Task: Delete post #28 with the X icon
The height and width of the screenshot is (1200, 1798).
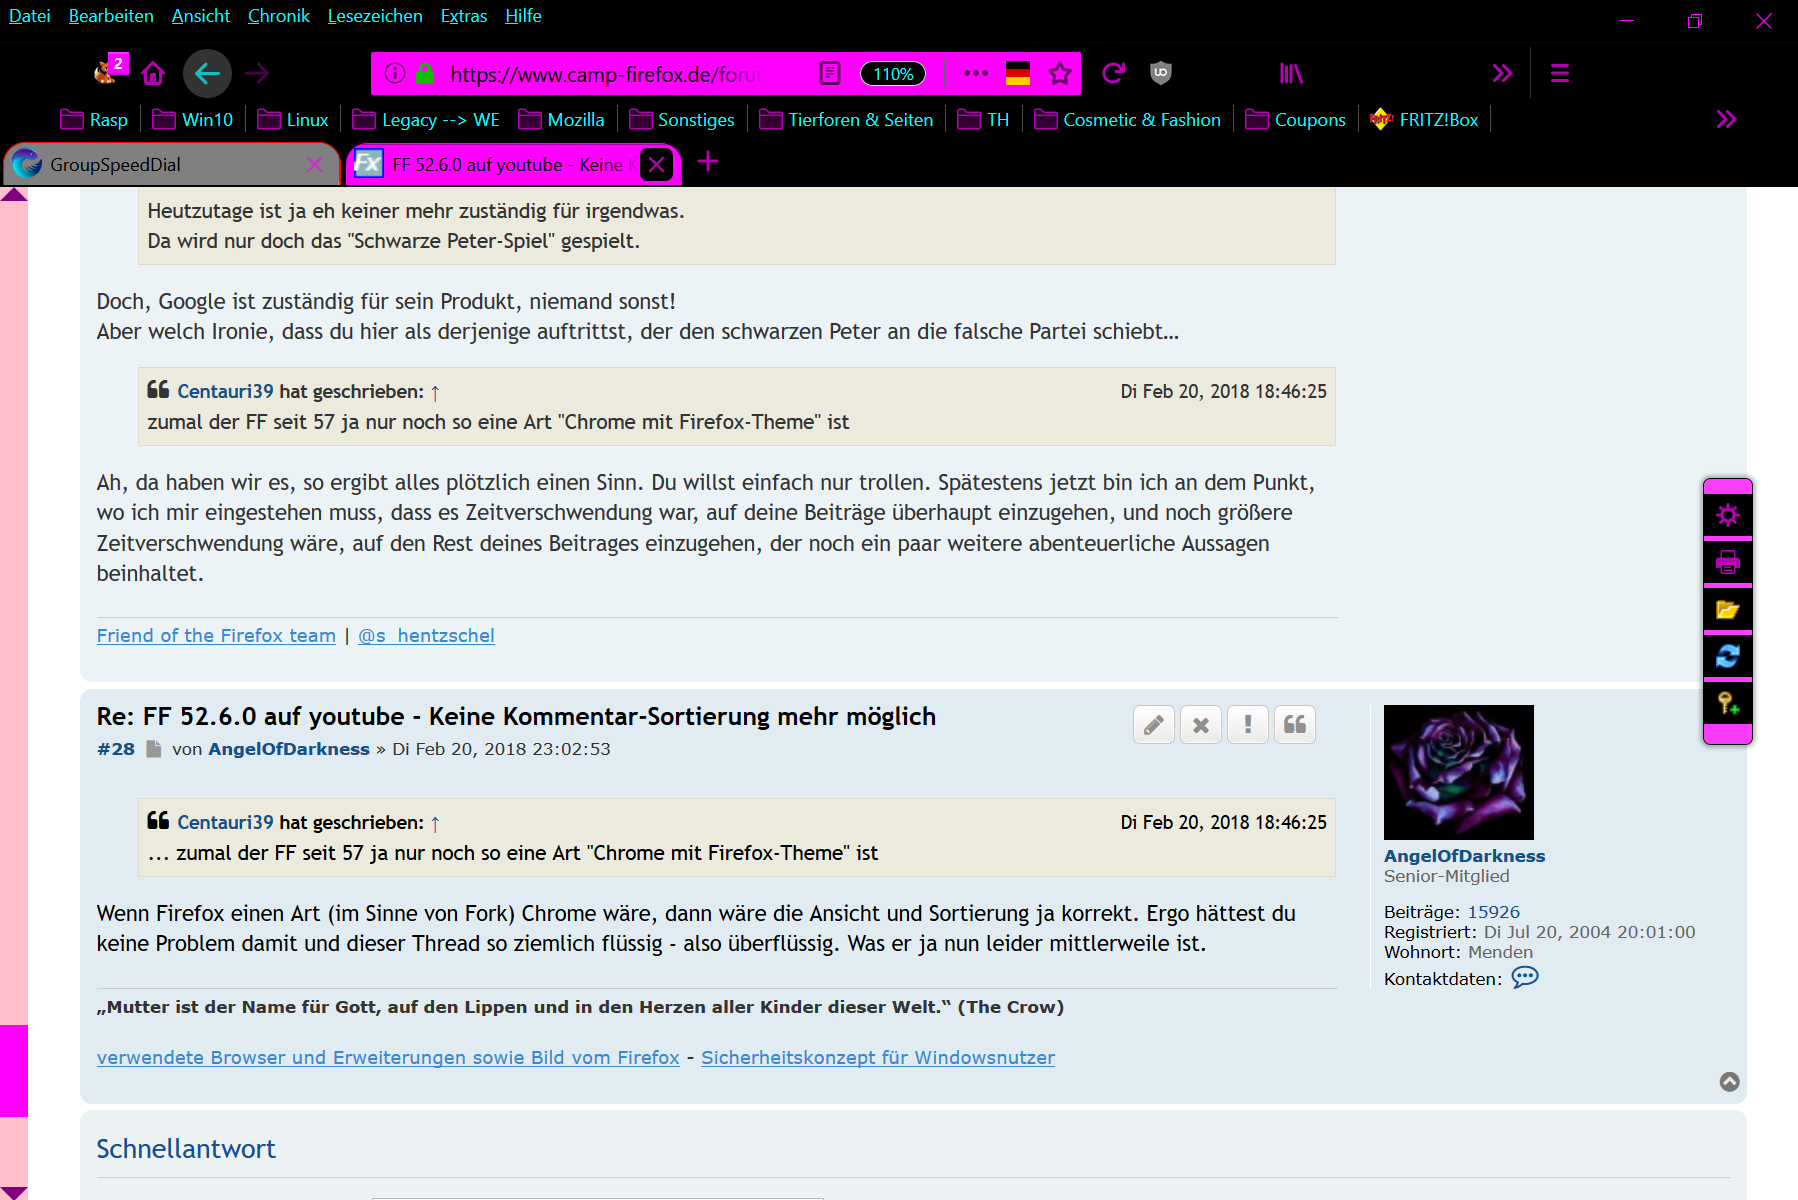Action: point(1201,725)
